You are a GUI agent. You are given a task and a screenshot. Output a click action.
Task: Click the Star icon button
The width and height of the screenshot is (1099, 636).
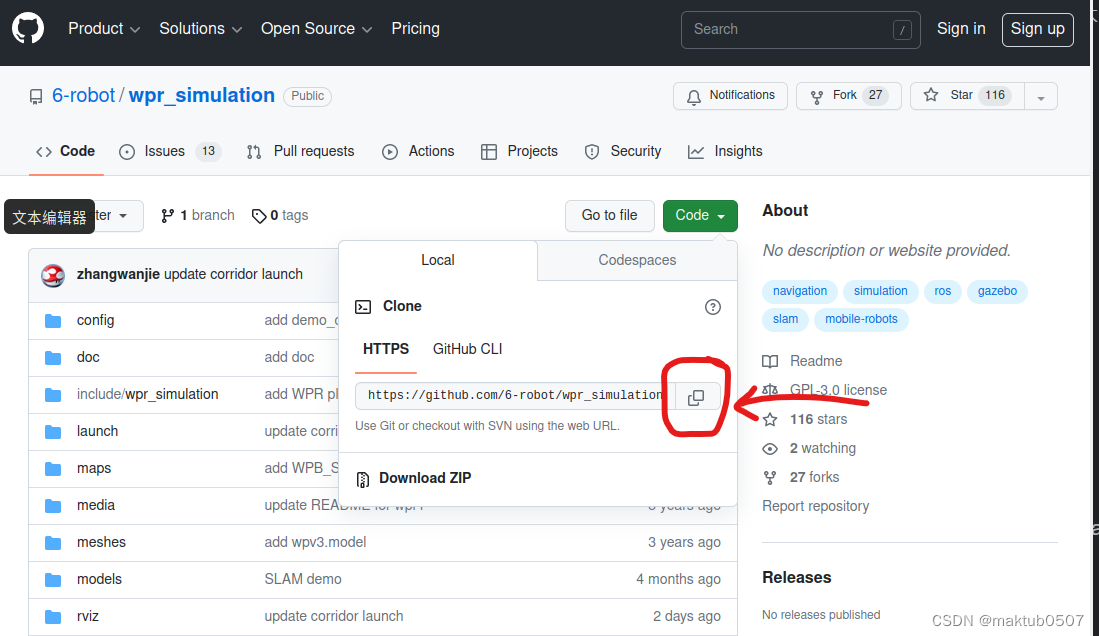pyautogui.click(x=931, y=95)
